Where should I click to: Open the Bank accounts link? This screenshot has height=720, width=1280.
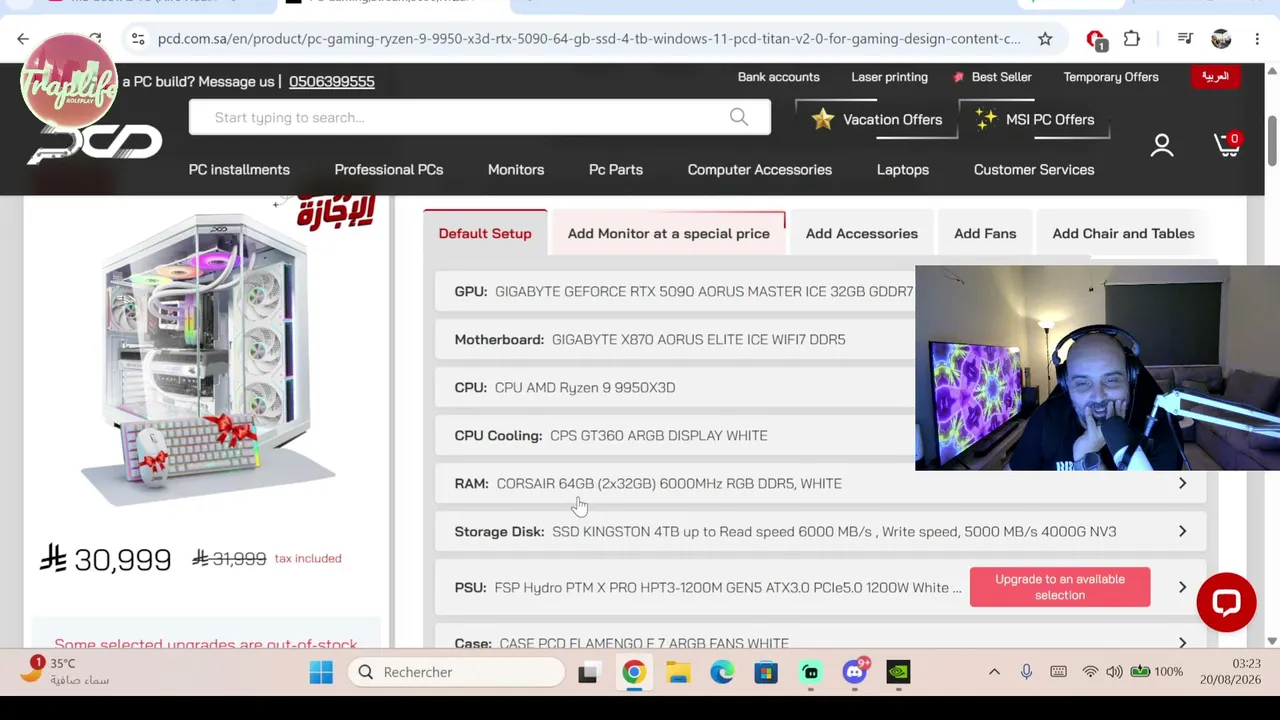coord(779,77)
